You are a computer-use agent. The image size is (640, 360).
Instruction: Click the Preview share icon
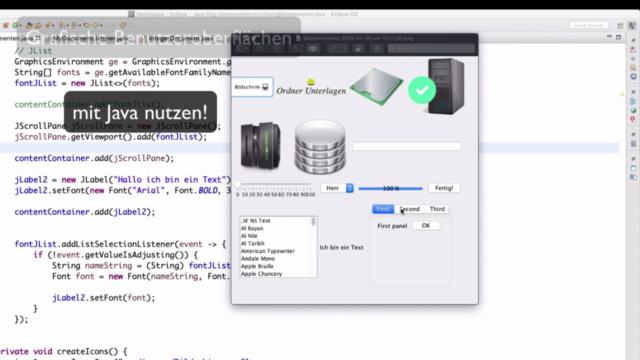coord(295,49)
